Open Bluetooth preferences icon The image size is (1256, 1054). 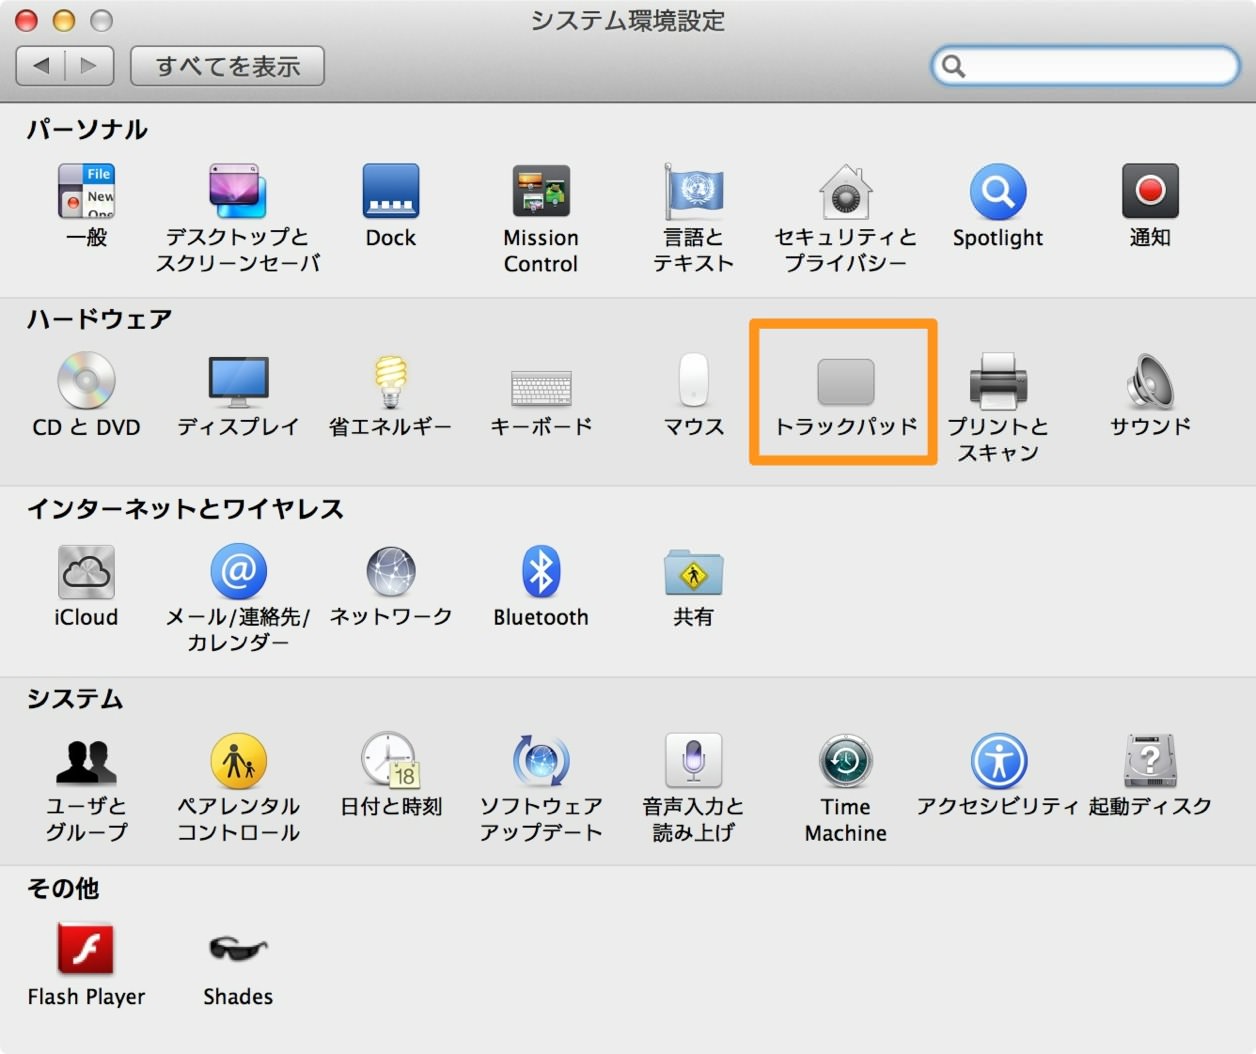click(541, 571)
